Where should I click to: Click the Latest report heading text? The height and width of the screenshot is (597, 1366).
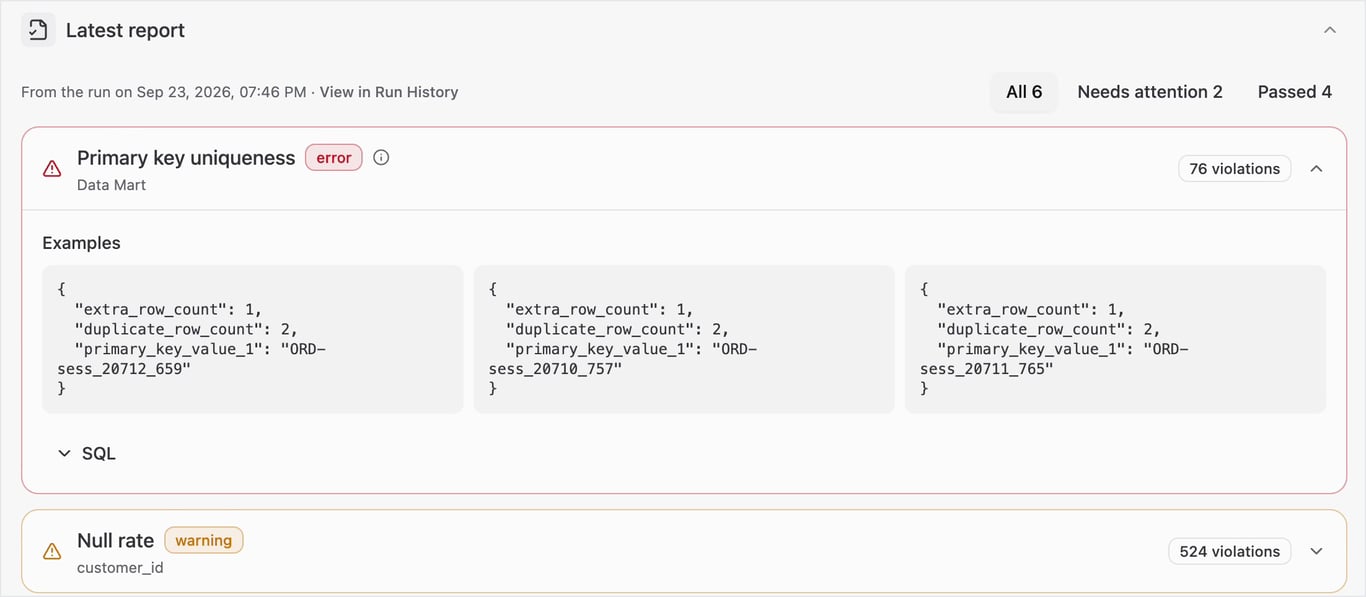pos(125,31)
